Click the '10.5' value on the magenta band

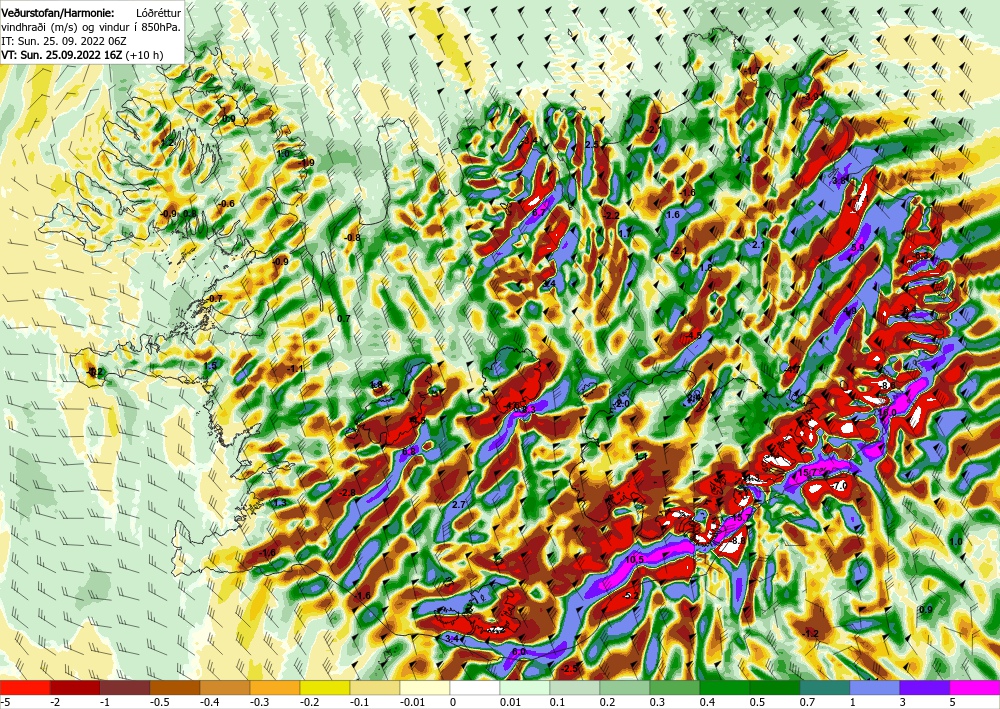635,559
